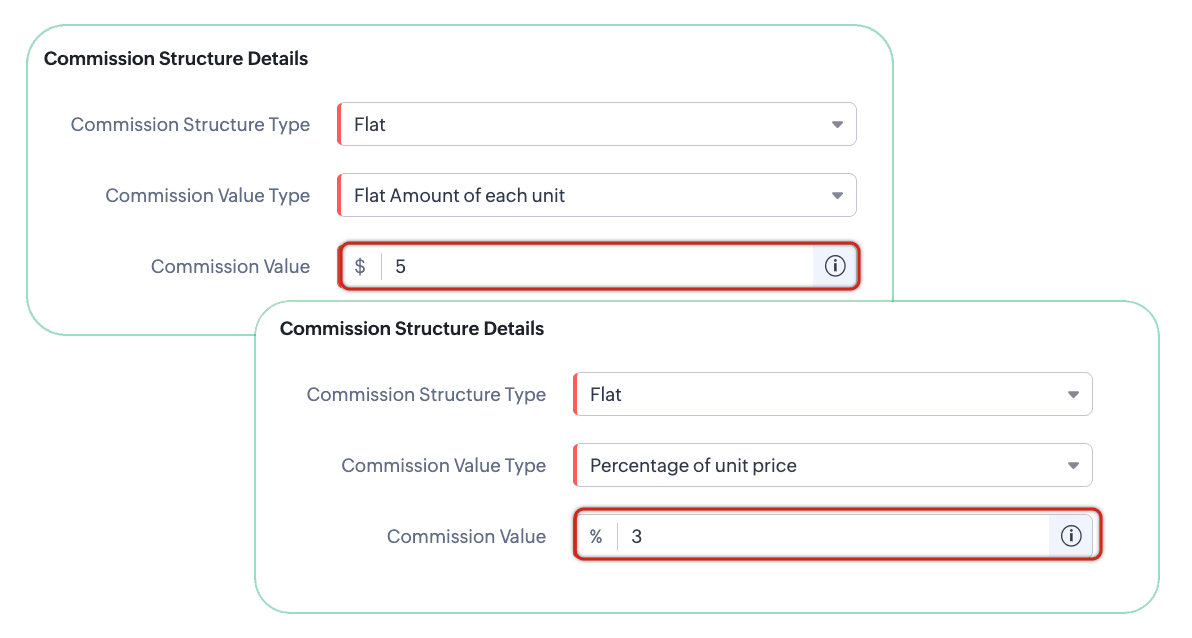Click Commission Value Type label beside Flat Amount dropdown
Image resolution: width=1192 pixels, height=638 pixels.
[208, 196]
